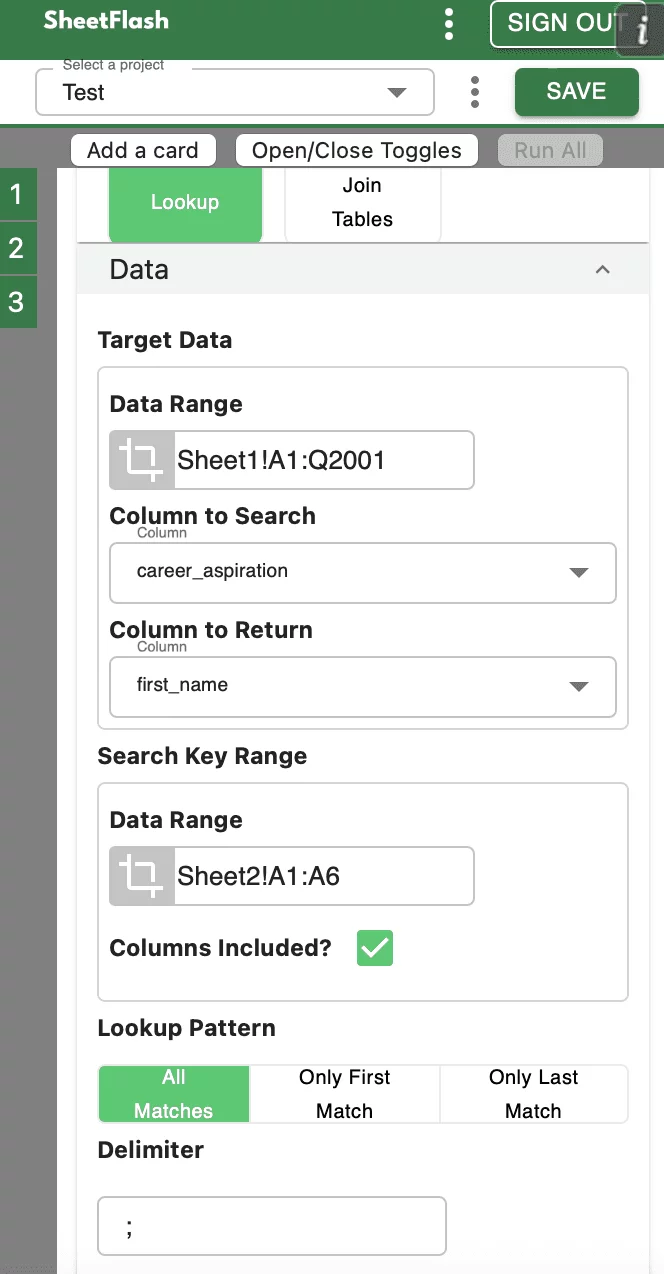The width and height of the screenshot is (664, 1274).
Task: Click the info icon at top right
Action: (x=642, y=30)
